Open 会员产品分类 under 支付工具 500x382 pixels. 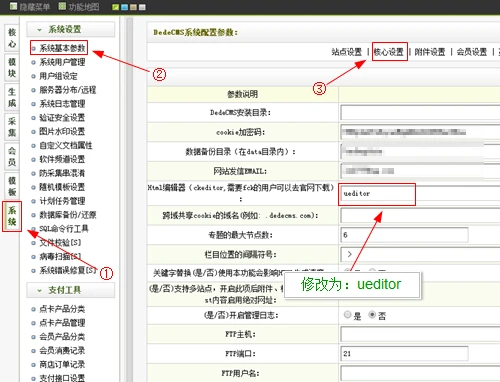62,337
